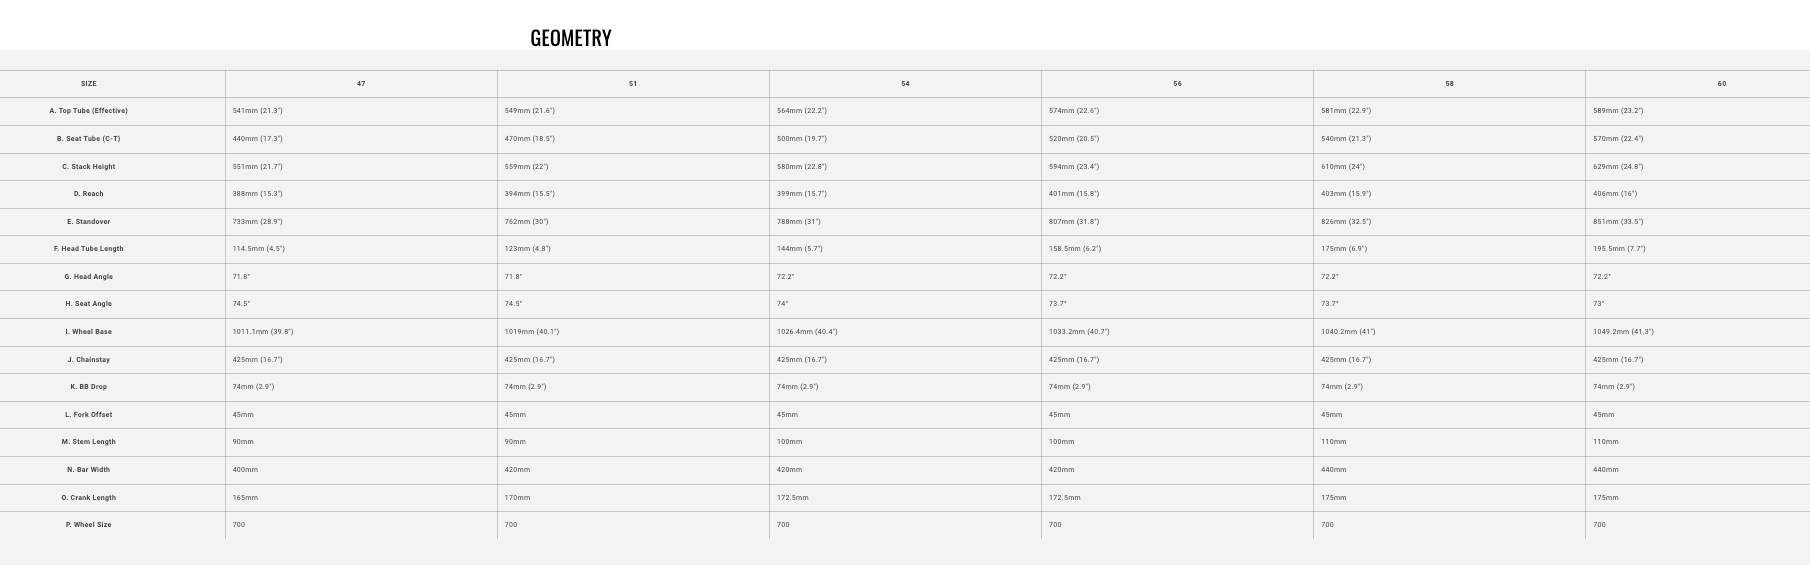The width and height of the screenshot is (1810, 576).
Task: Click the 165mm crank length cell
Action: [x=245, y=498]
